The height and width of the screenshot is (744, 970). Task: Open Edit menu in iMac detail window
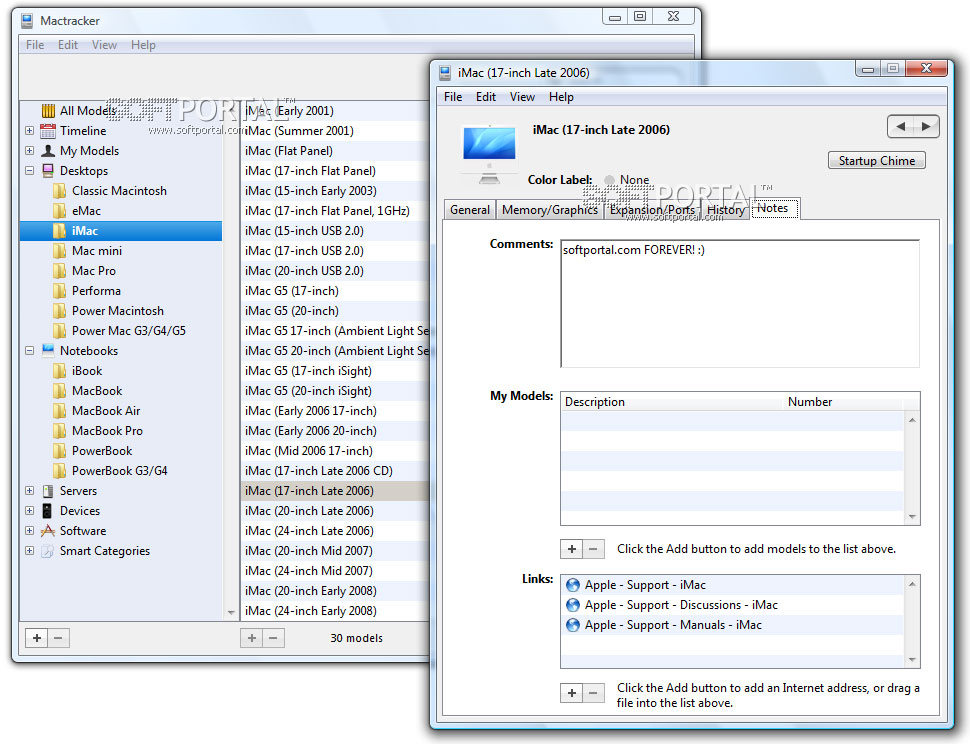[x=486, y=97]
